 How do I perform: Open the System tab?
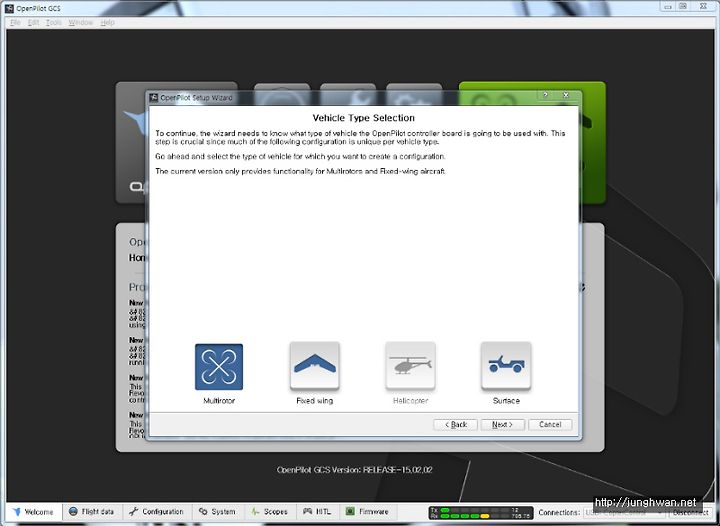pyautogui.click(x=217, y=511)
